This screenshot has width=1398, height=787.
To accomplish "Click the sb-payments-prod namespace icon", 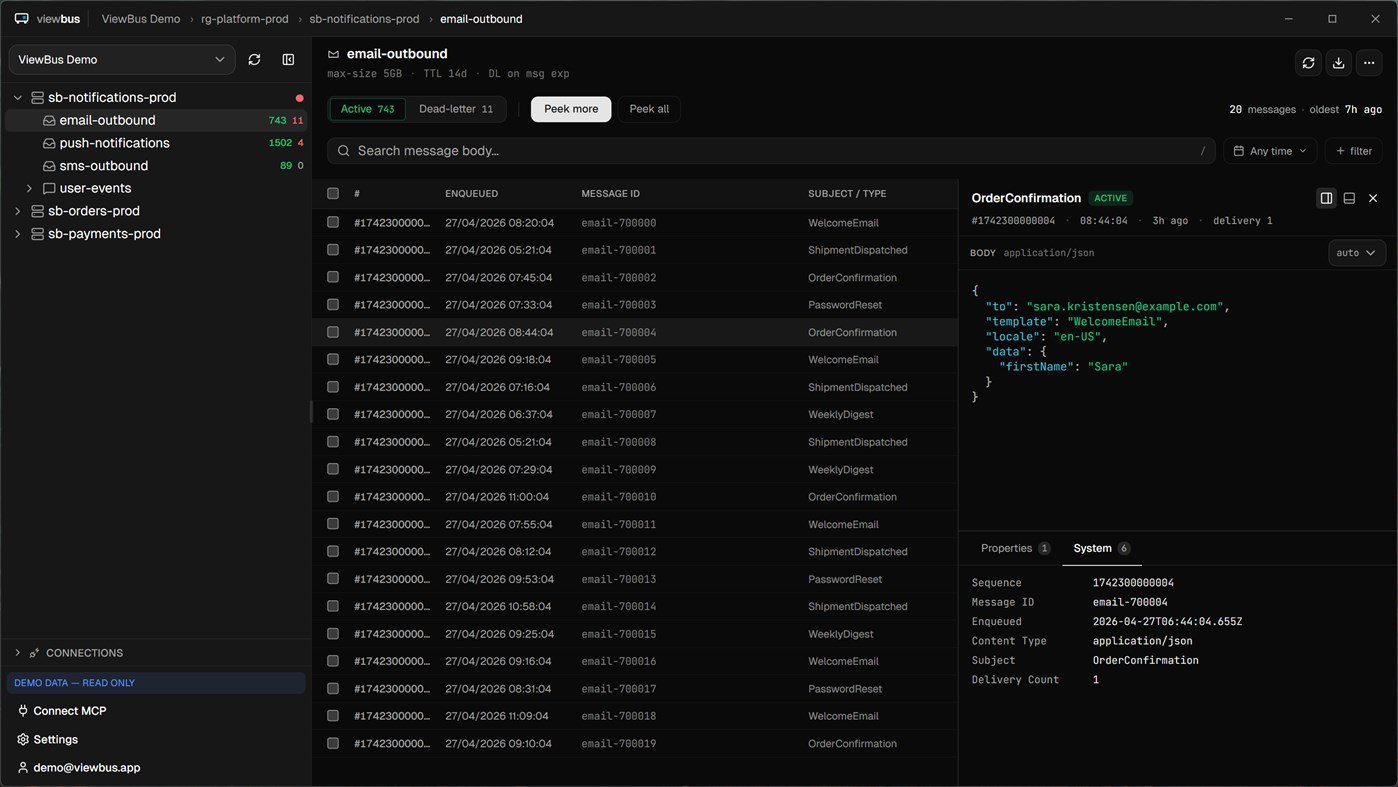I will 37,234.
